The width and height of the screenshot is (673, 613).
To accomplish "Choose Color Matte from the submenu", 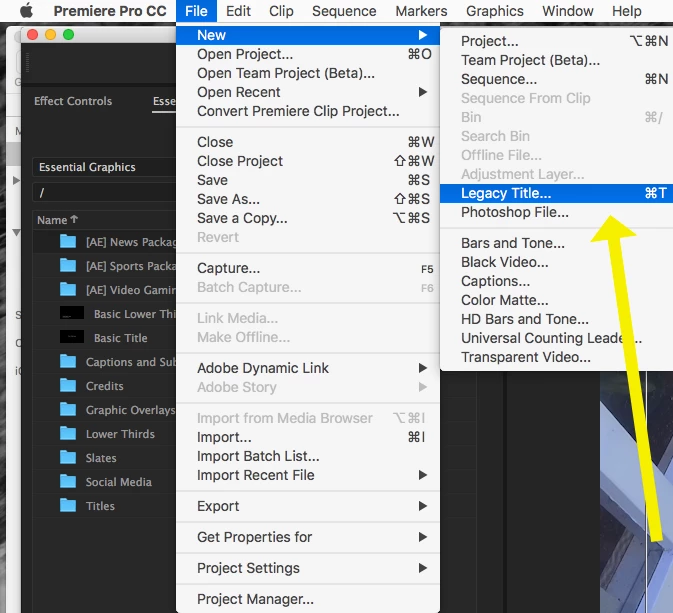I will click(556, 300).
